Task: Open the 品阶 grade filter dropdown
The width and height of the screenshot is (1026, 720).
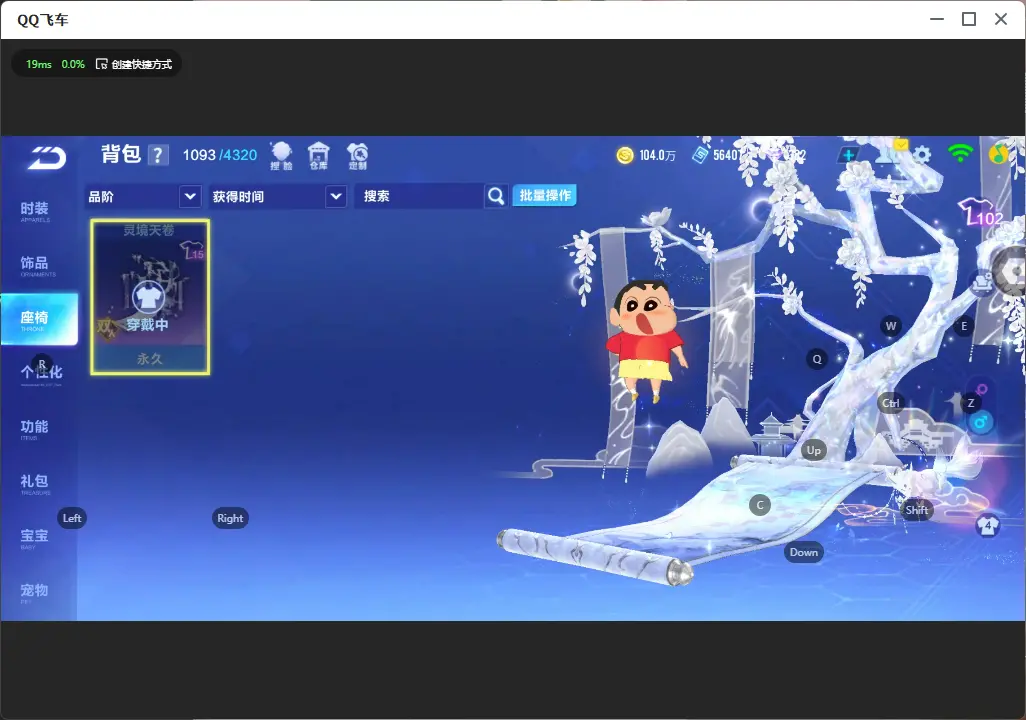Action: point(143,196)
